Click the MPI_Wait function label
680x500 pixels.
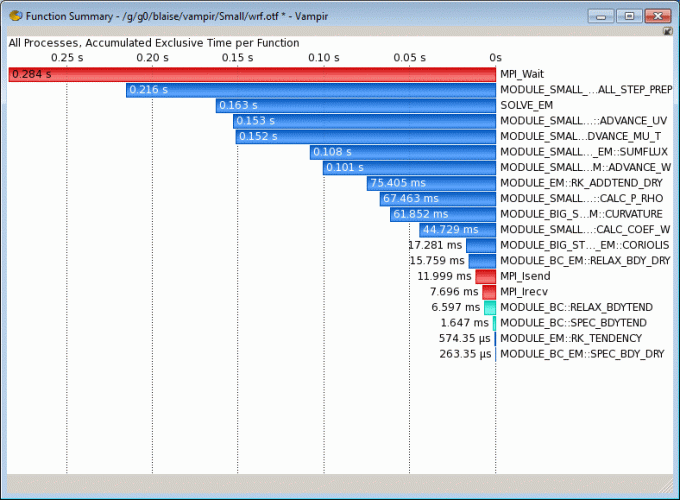(522, 74)
